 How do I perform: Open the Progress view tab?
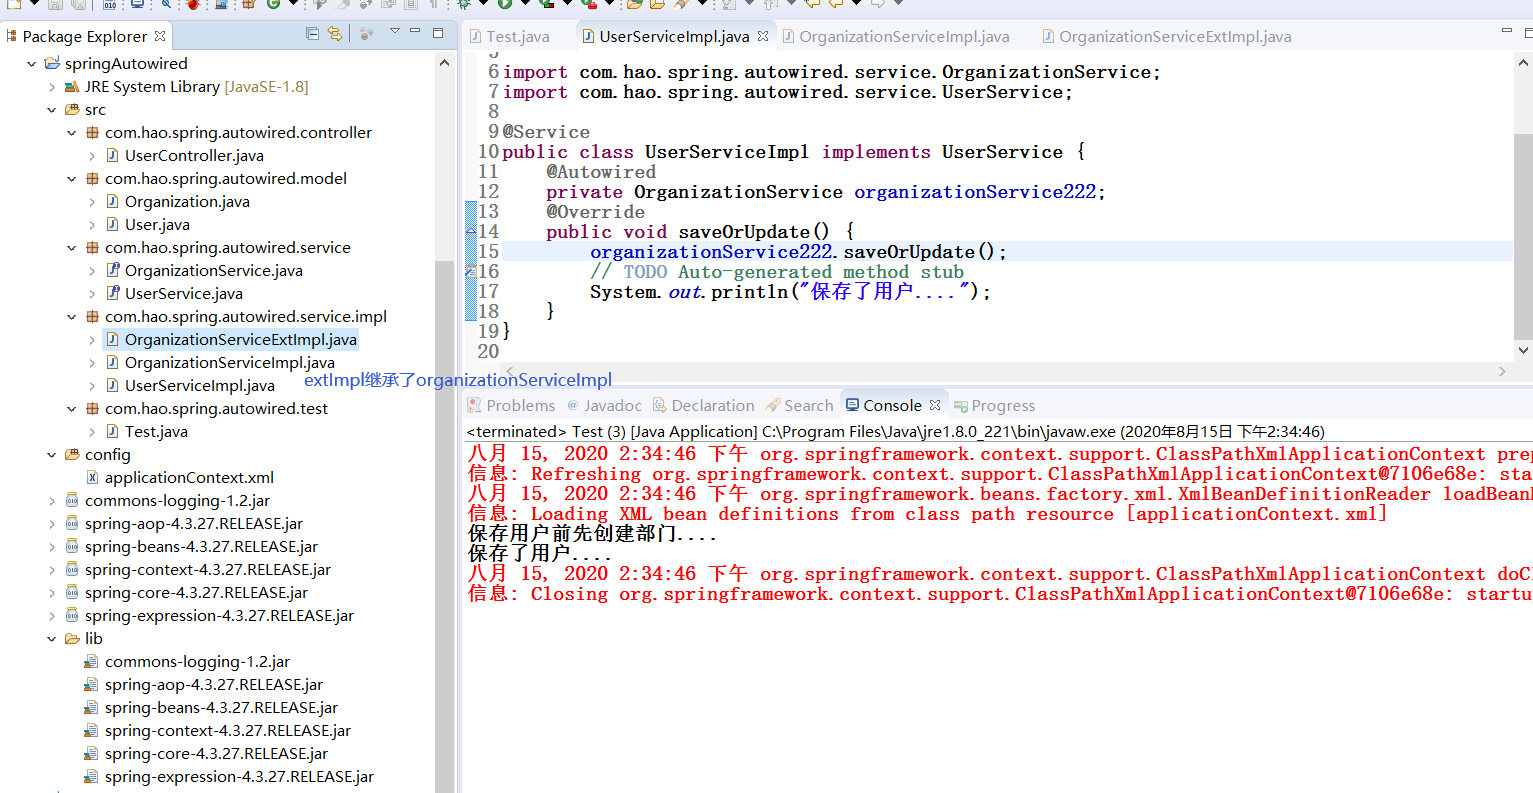pos(995,405)
